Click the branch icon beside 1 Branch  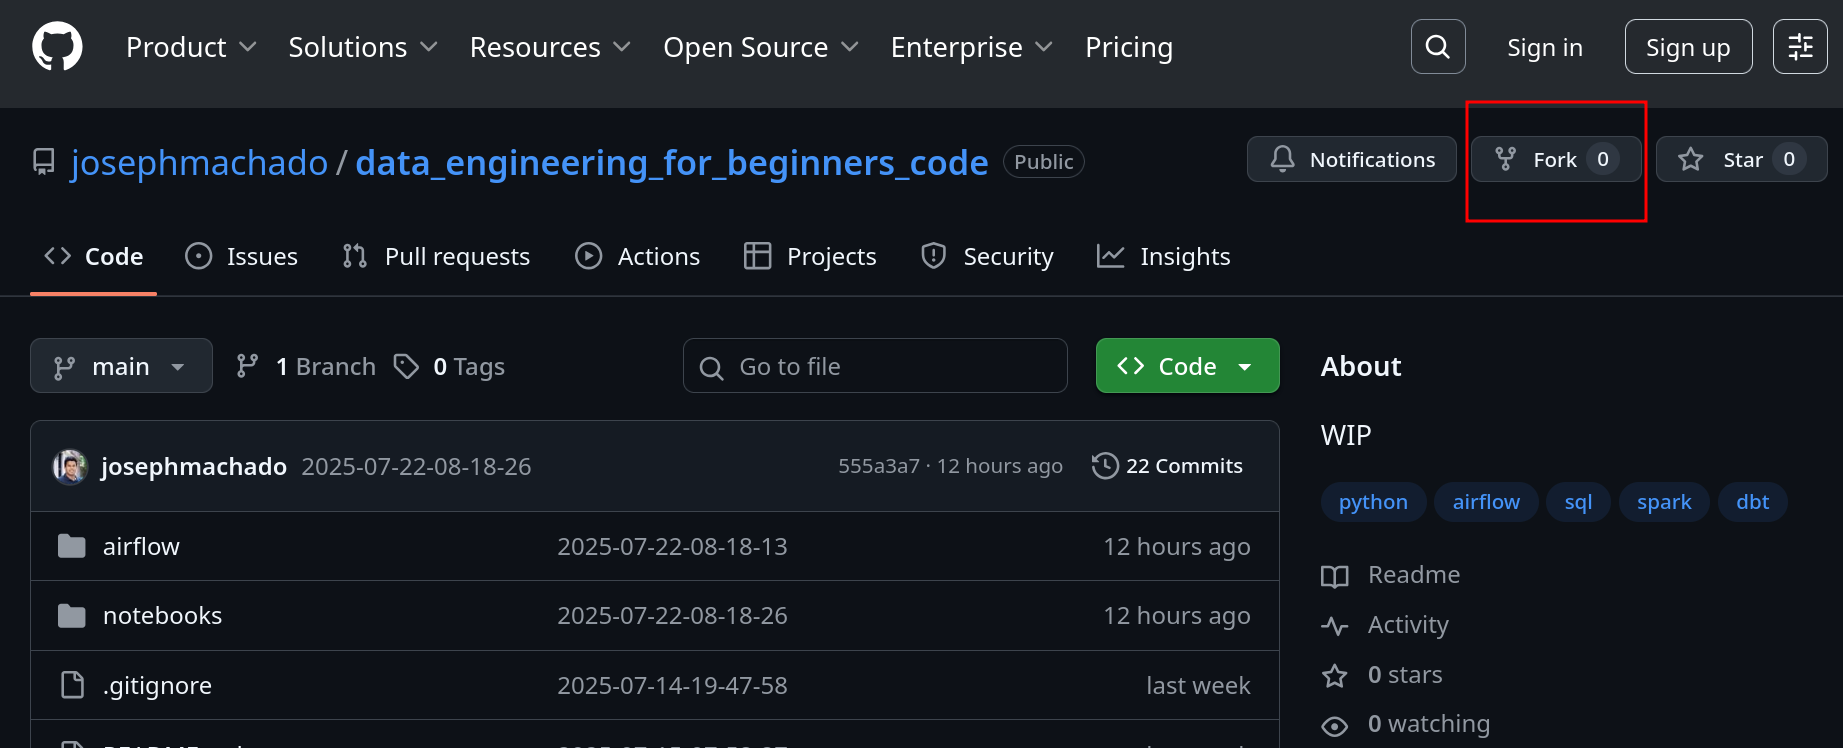point(247,367)
